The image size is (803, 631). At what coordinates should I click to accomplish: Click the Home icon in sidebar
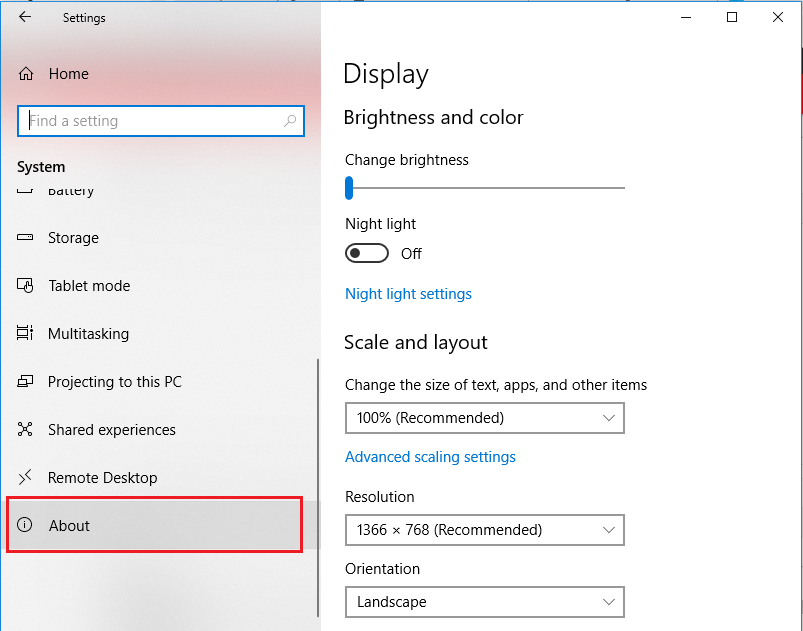[x=26, y=74]
